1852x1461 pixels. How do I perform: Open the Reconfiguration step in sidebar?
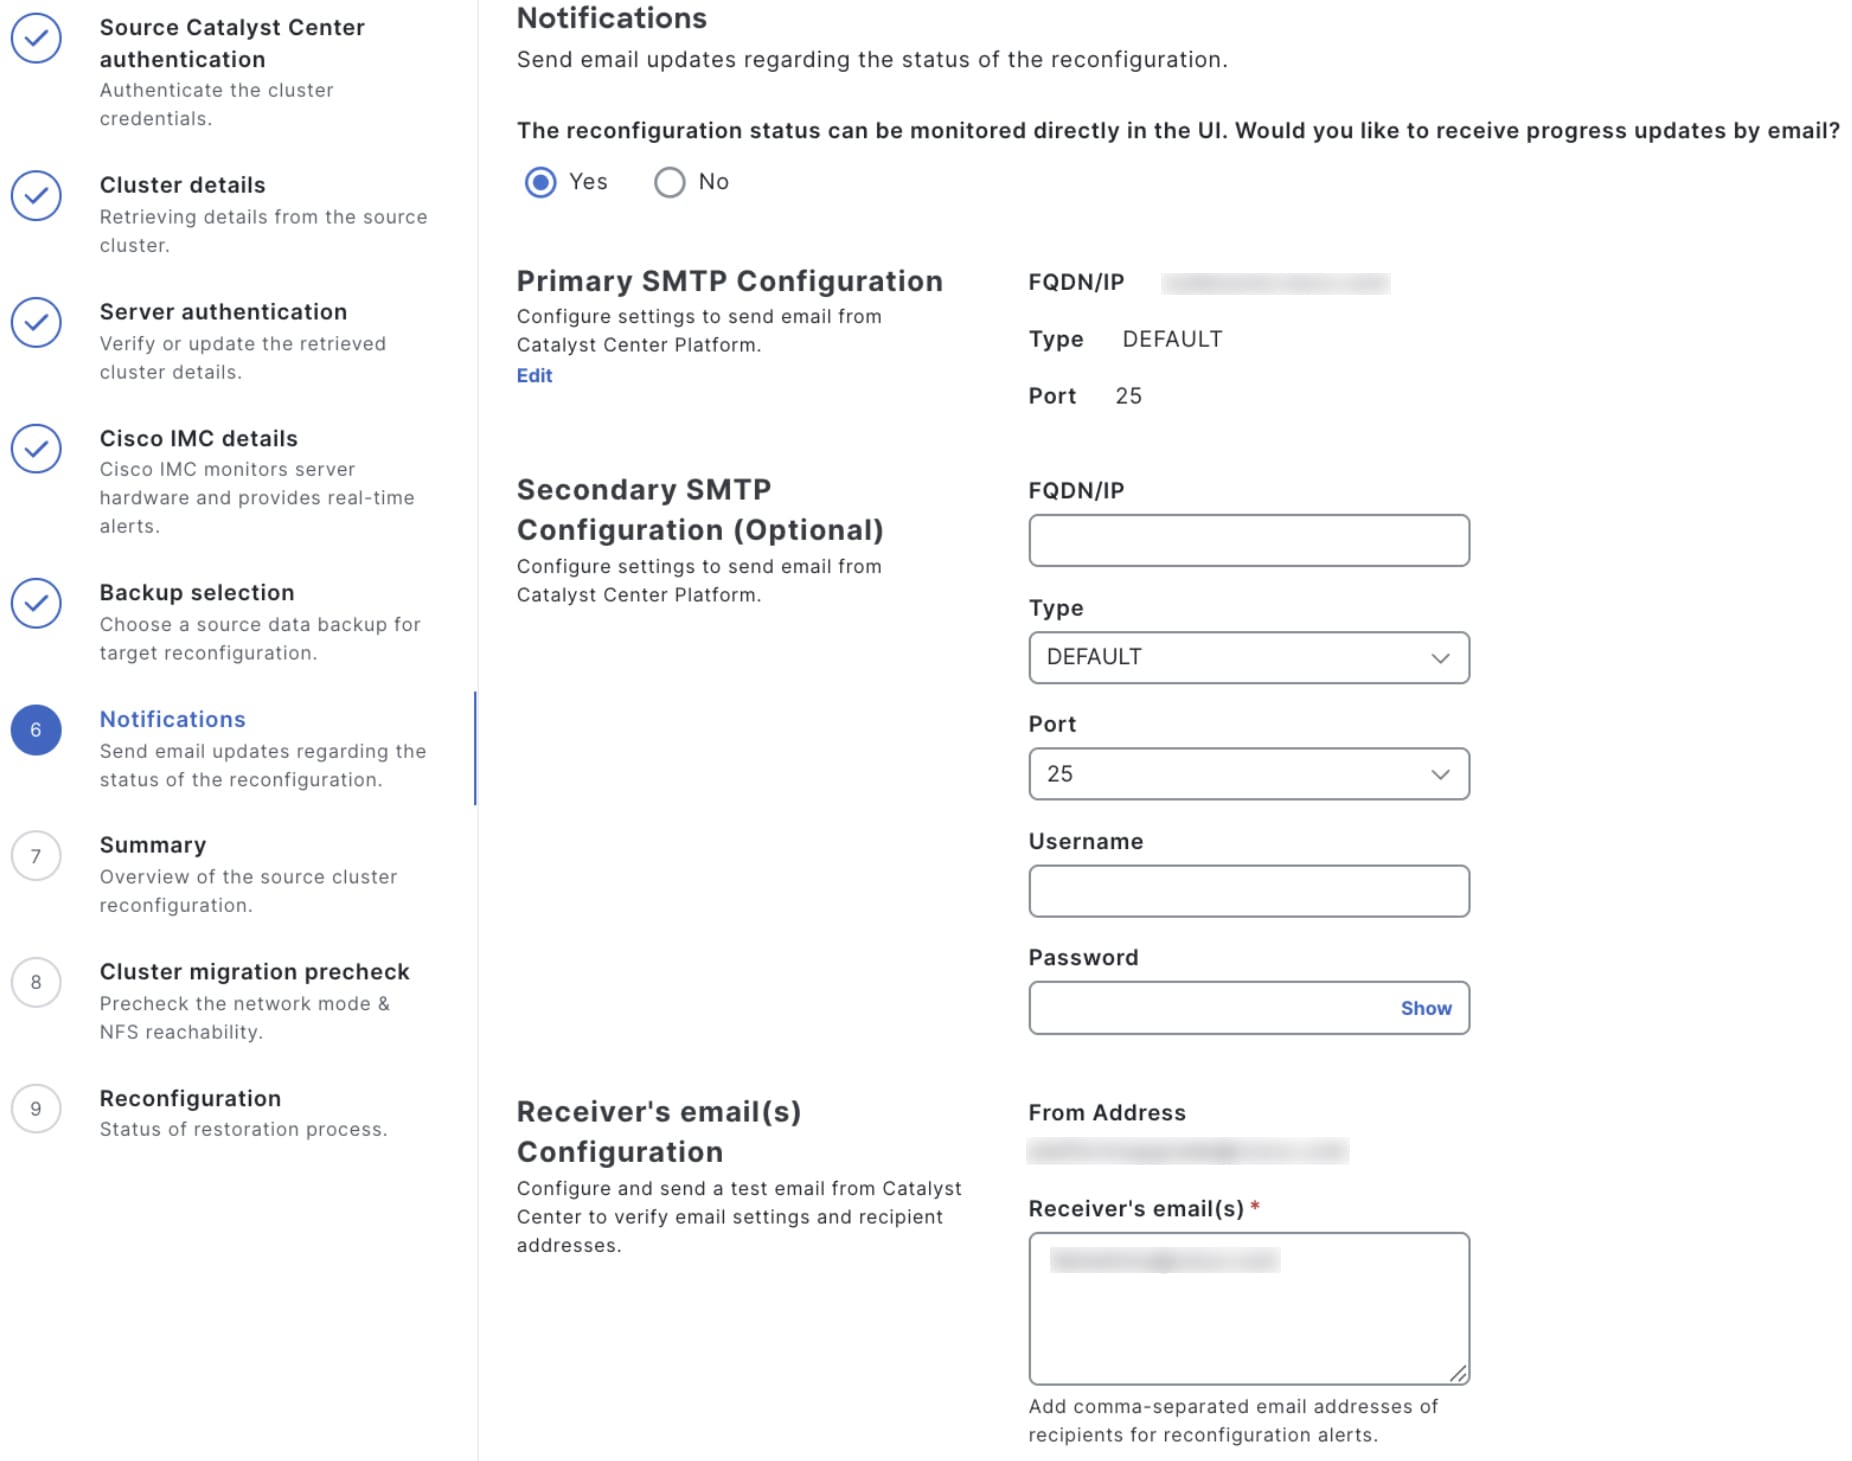pyautogui.click(x=190, y=1098)
